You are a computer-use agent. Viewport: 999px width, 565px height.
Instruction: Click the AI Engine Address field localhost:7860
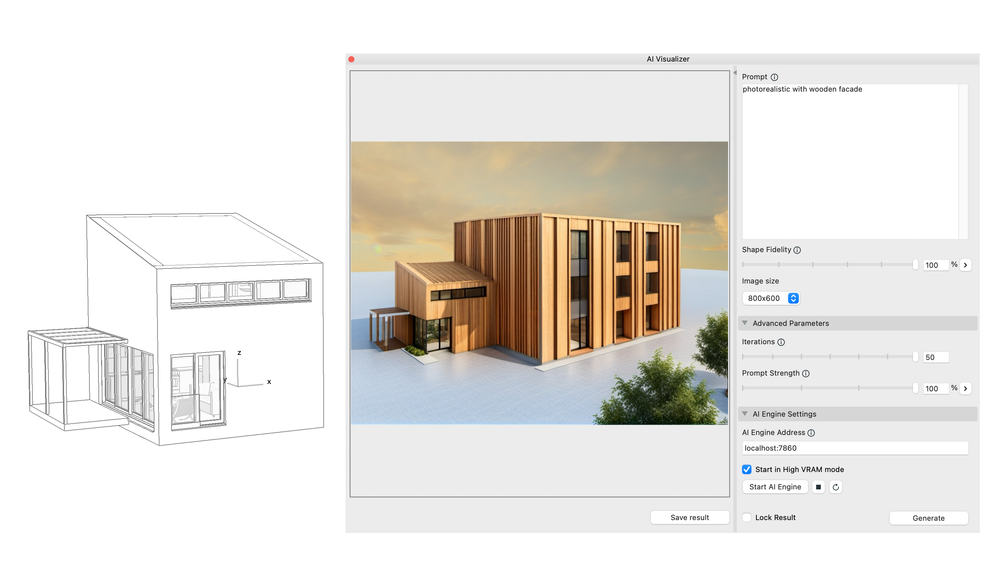pos(855,448)
